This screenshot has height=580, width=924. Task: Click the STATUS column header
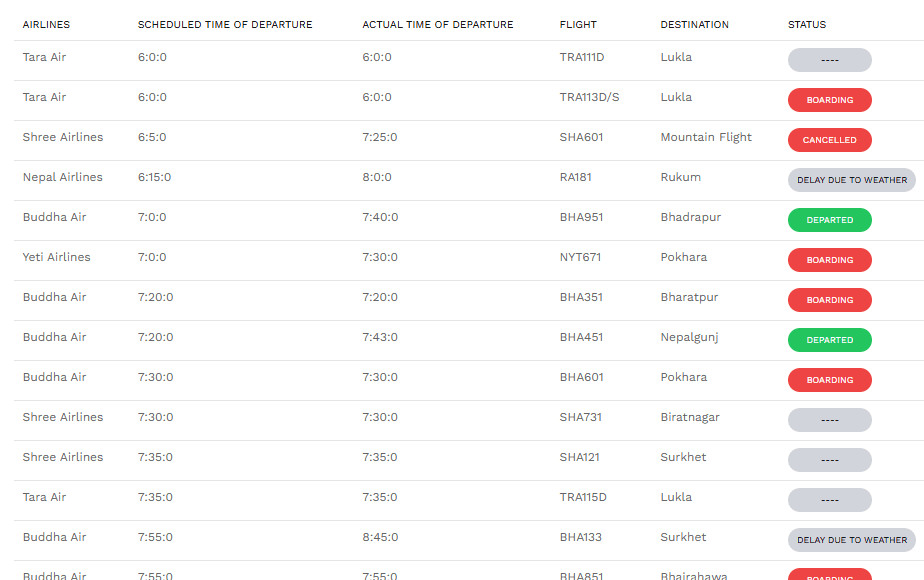click(x=807, y=25)
